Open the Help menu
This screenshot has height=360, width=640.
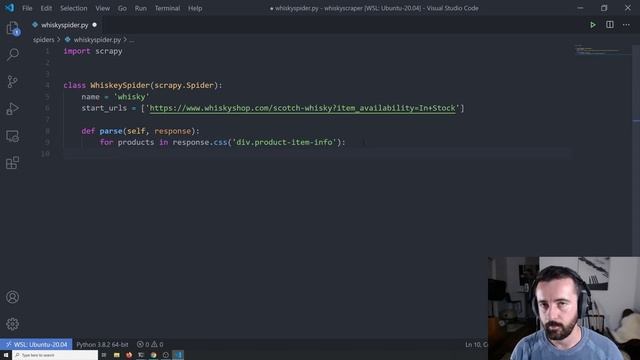coord(195,8)
